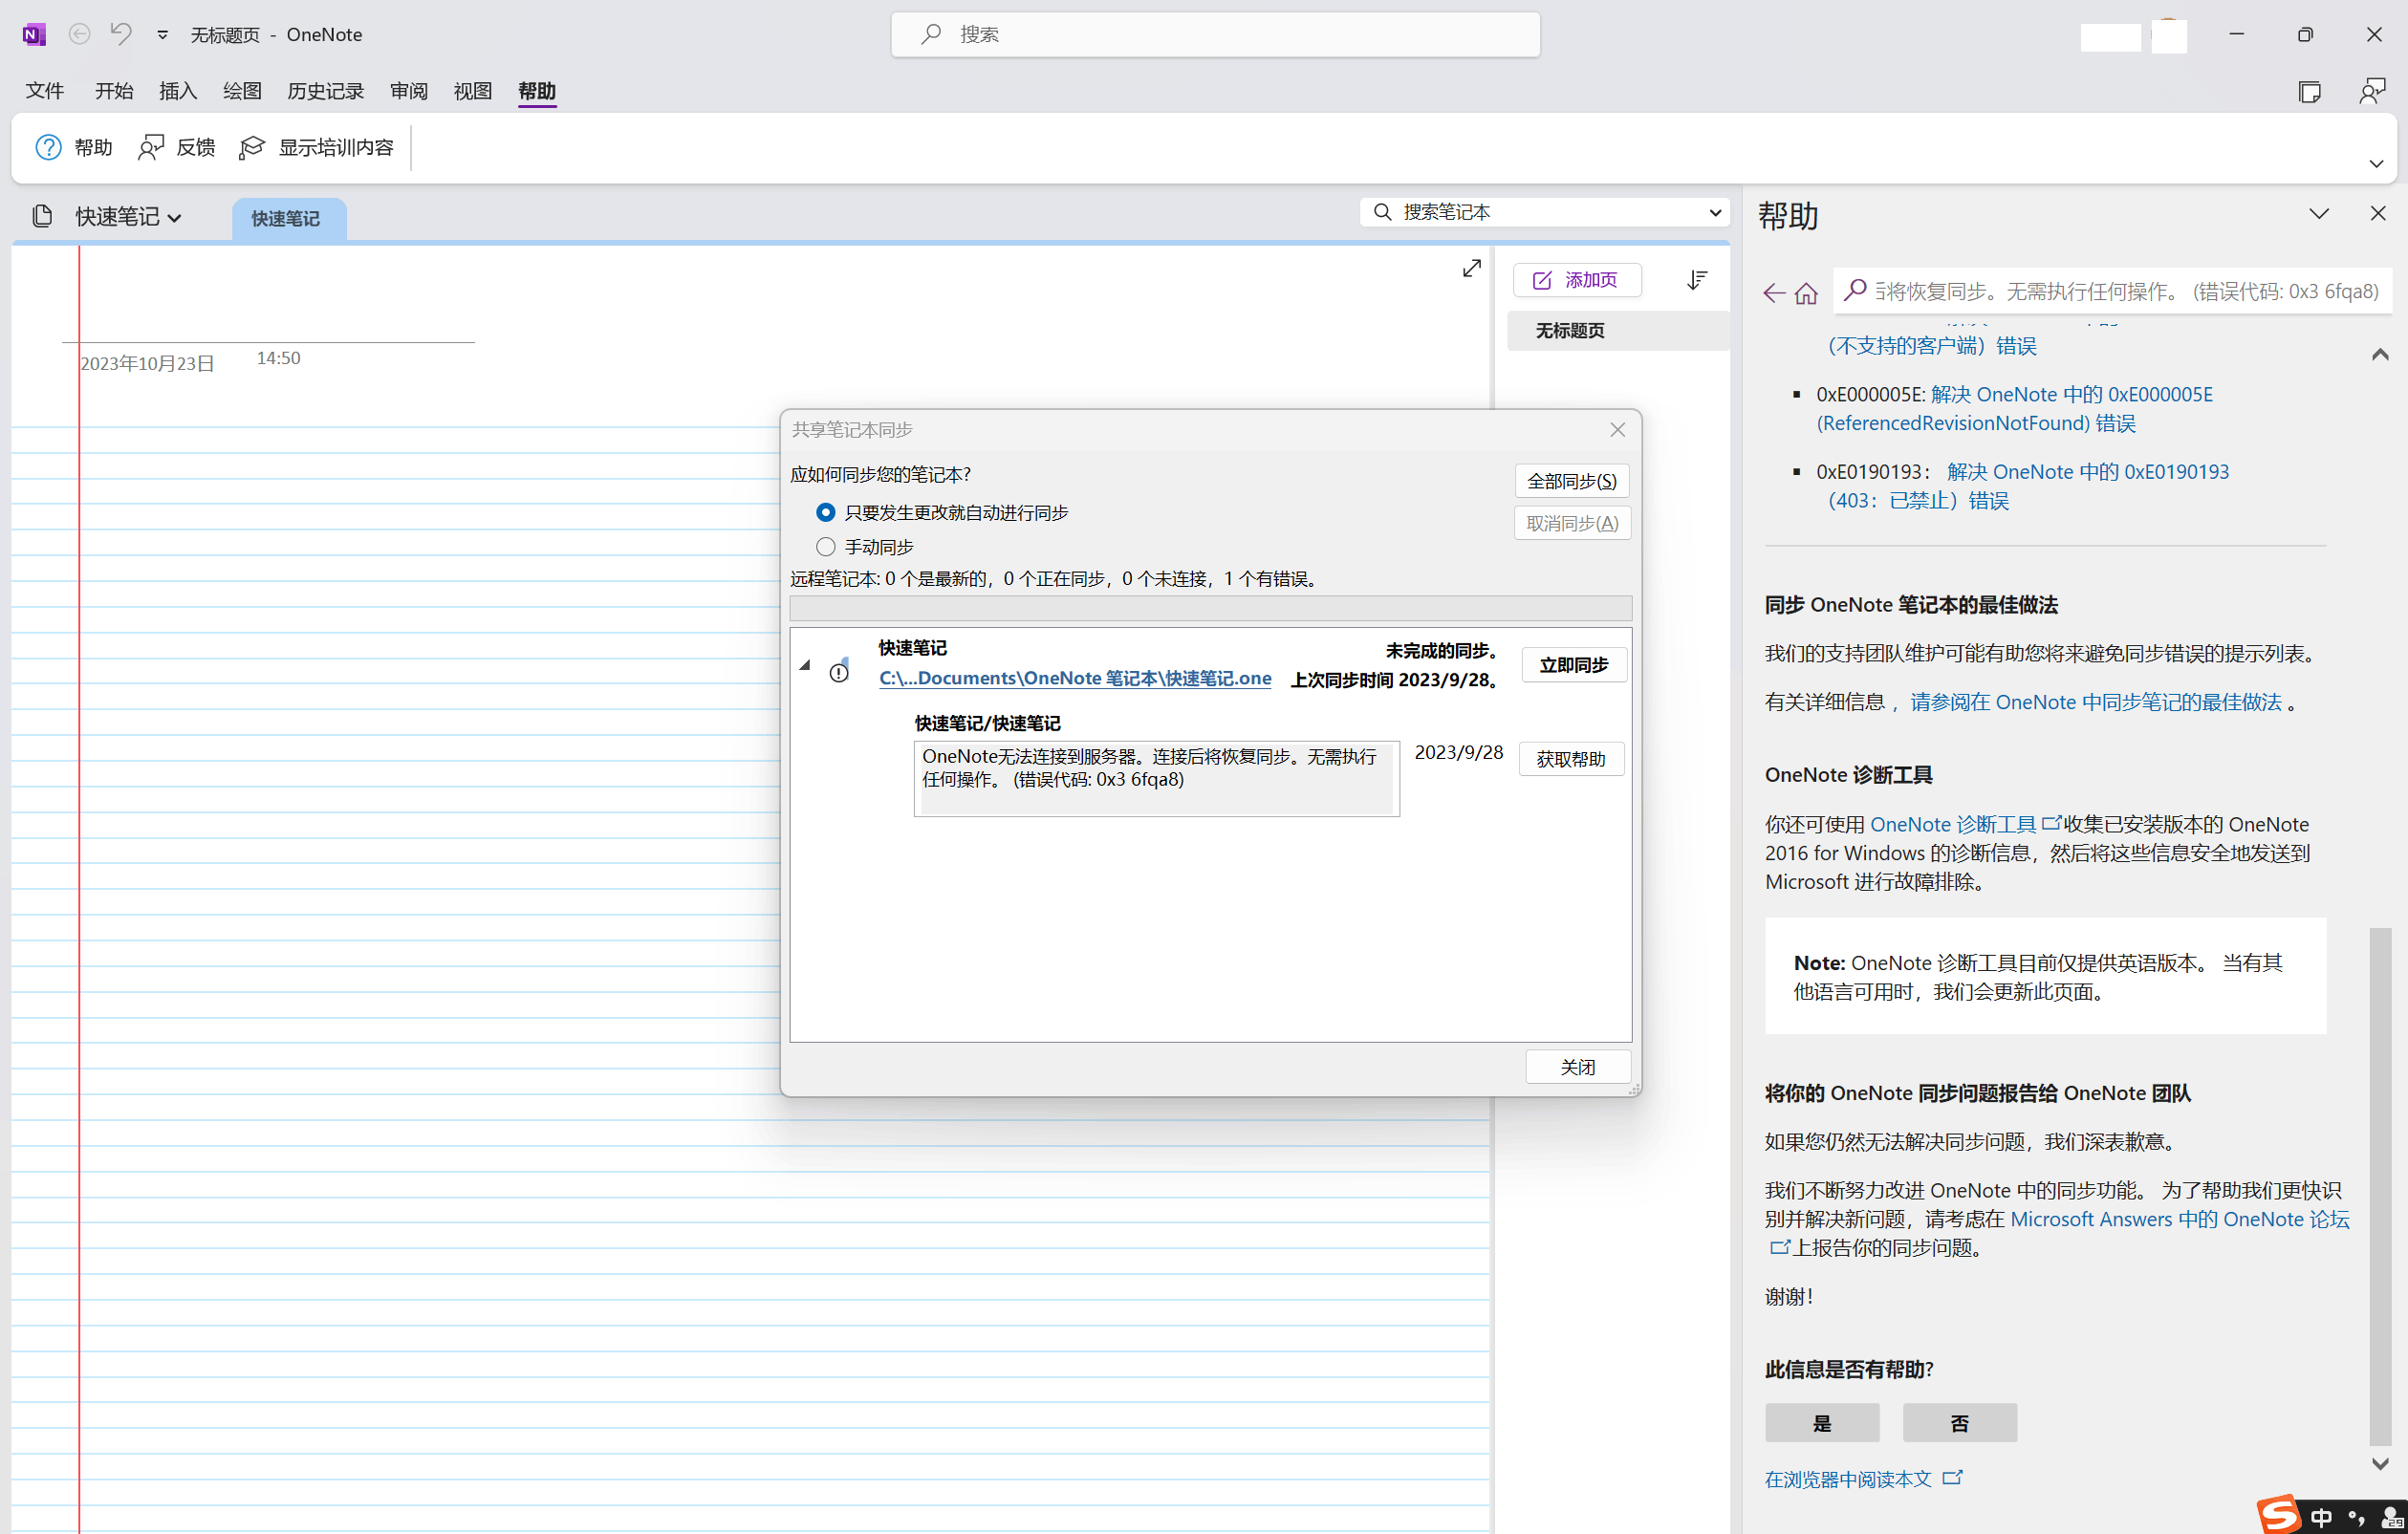Click the Sogou input method S icon
Screen dimensions: 2408x1534
2278,1515
